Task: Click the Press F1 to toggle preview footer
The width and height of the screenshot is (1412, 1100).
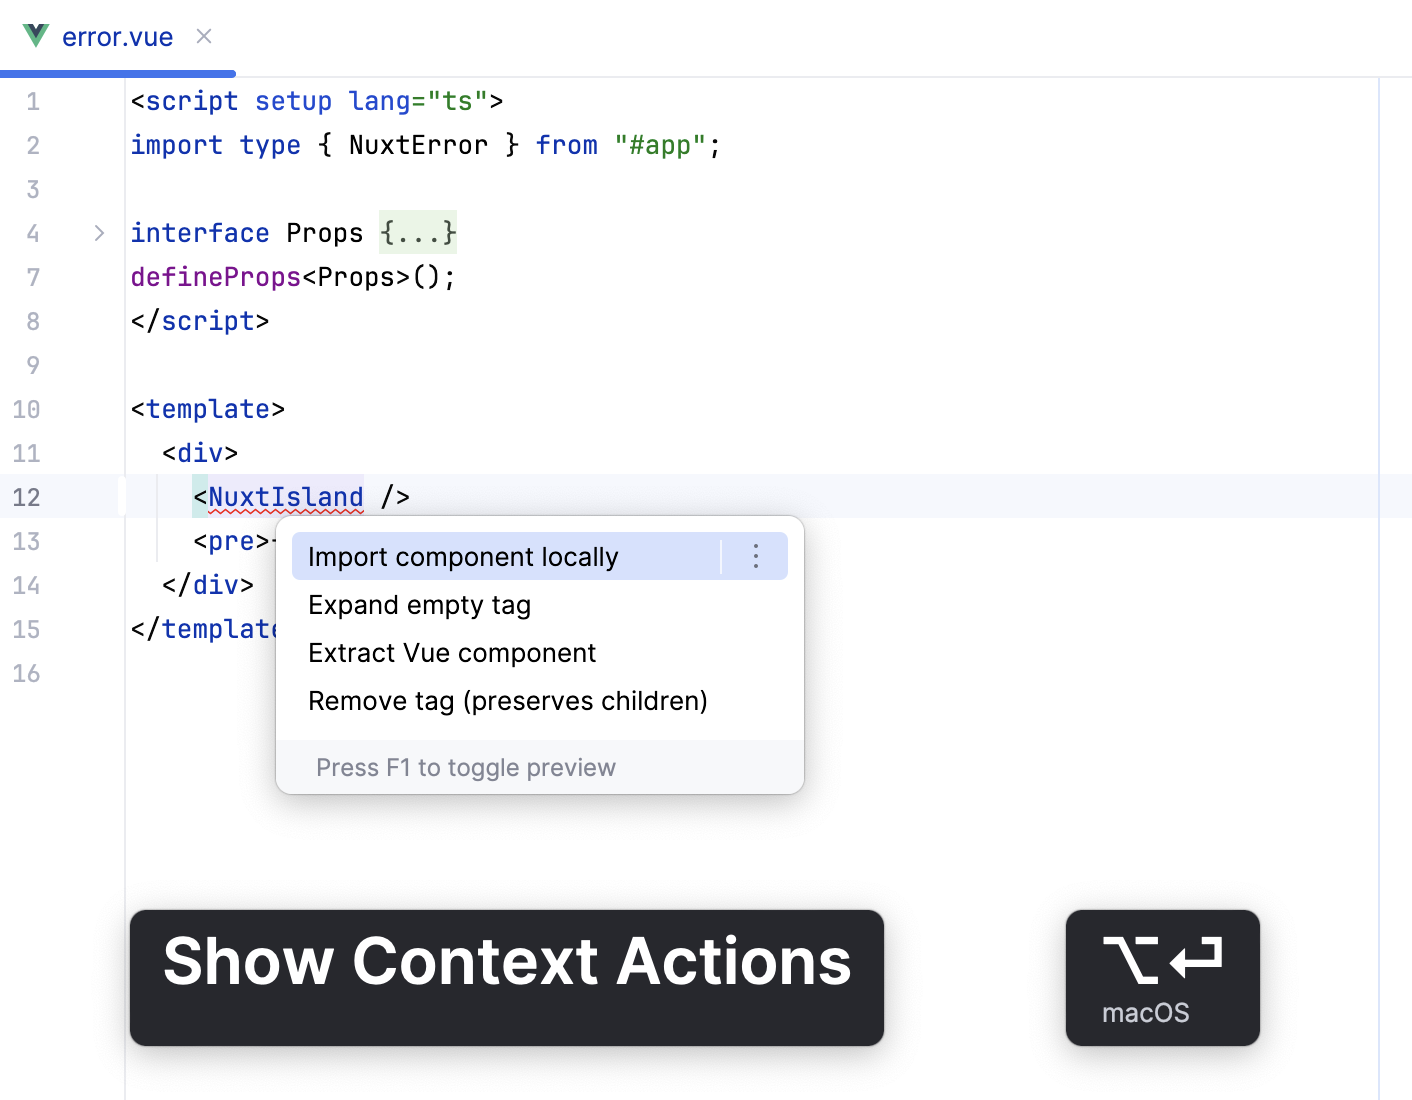Action: tap(466, 767)
